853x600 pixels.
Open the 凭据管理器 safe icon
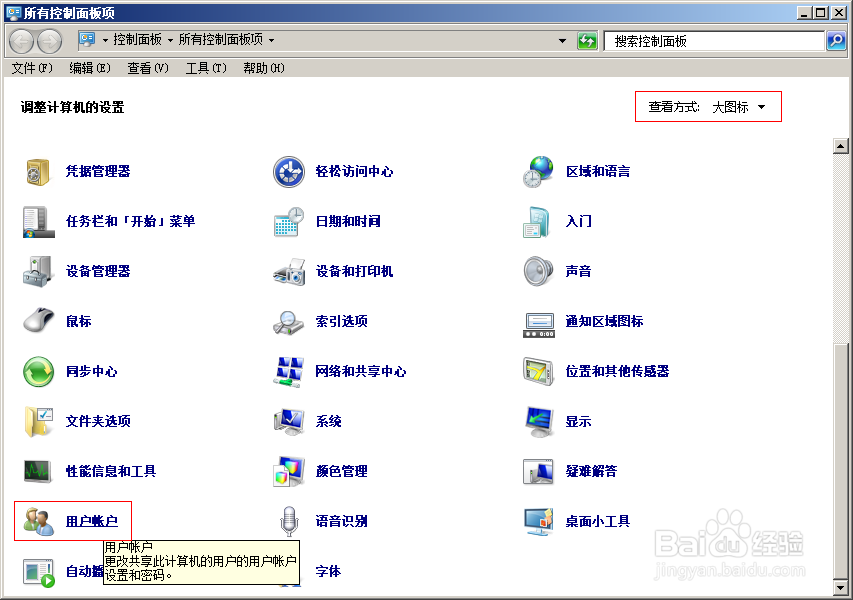click(38, 172)
